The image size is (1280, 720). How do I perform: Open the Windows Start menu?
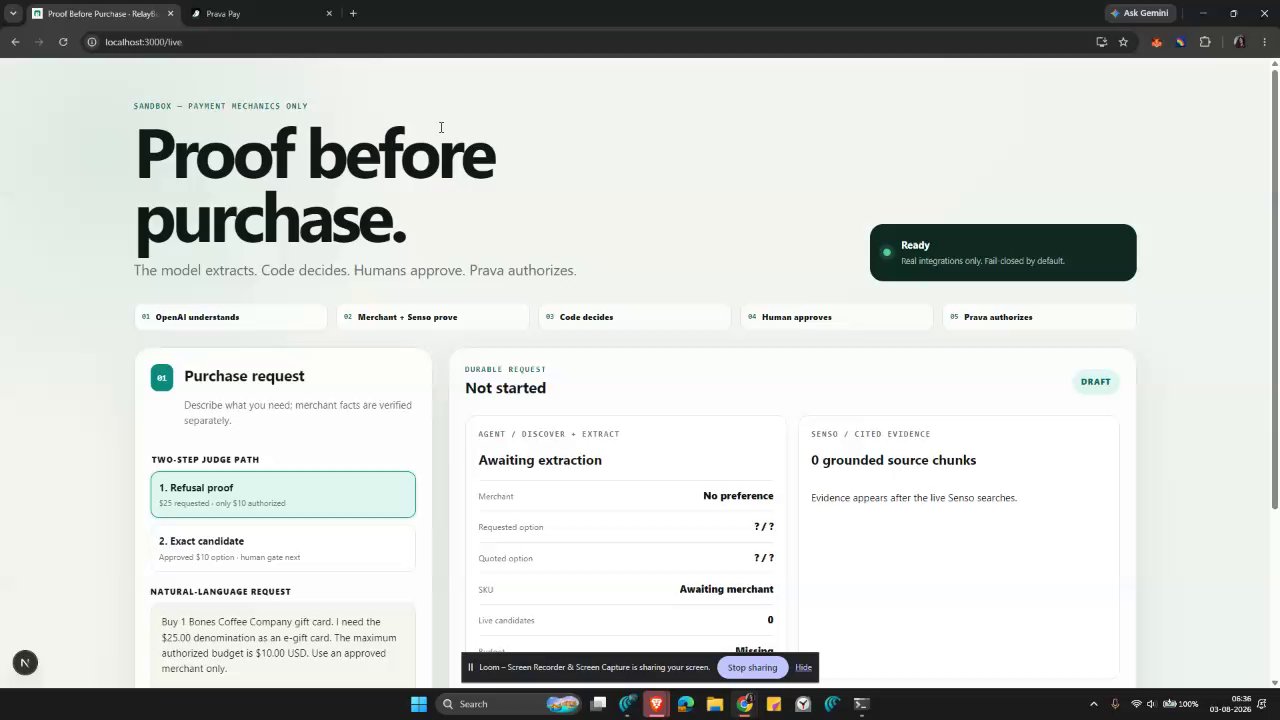tap(419, 704)
